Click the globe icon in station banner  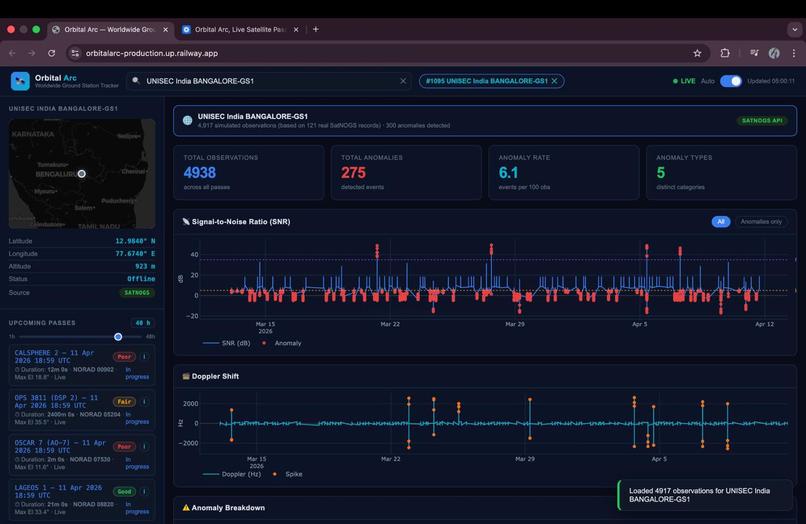pos(188,120)
